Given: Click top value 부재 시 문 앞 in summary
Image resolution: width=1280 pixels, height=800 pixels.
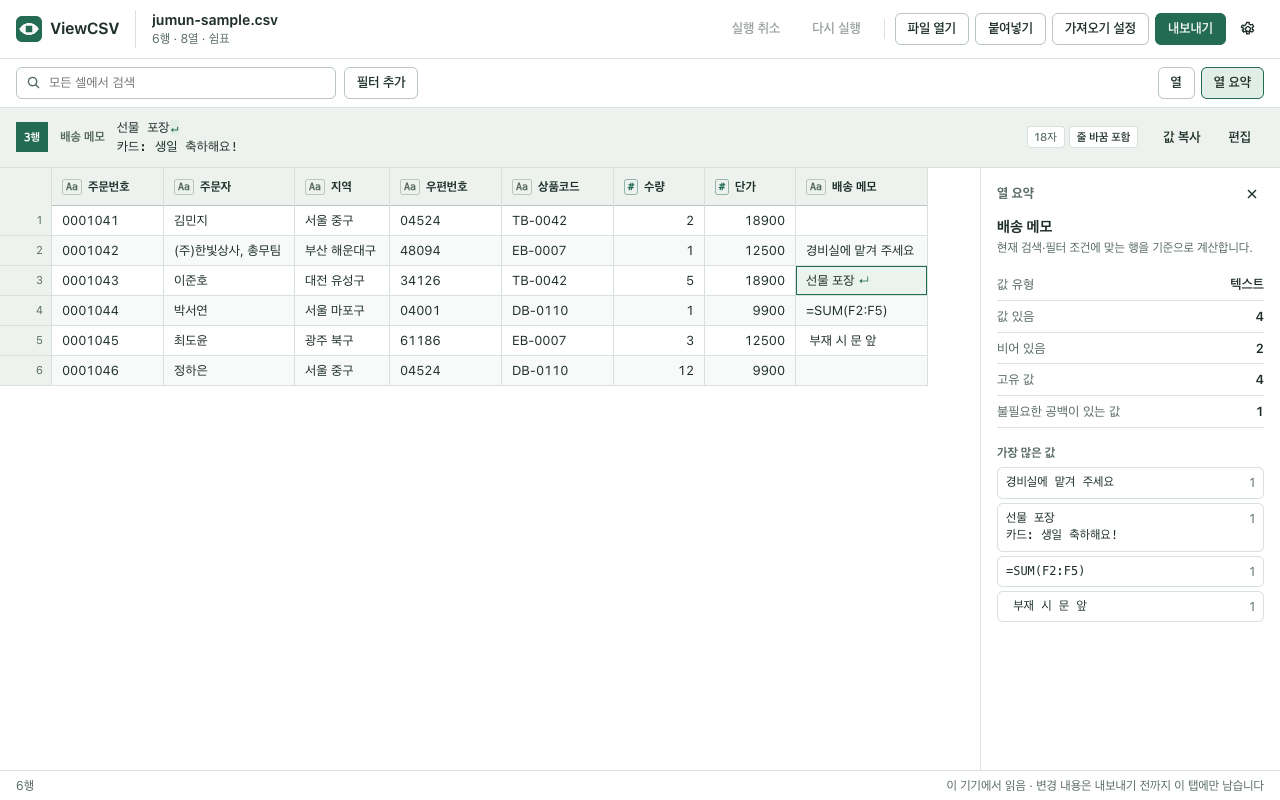Looking at the screenshot, I should 1130,607.
